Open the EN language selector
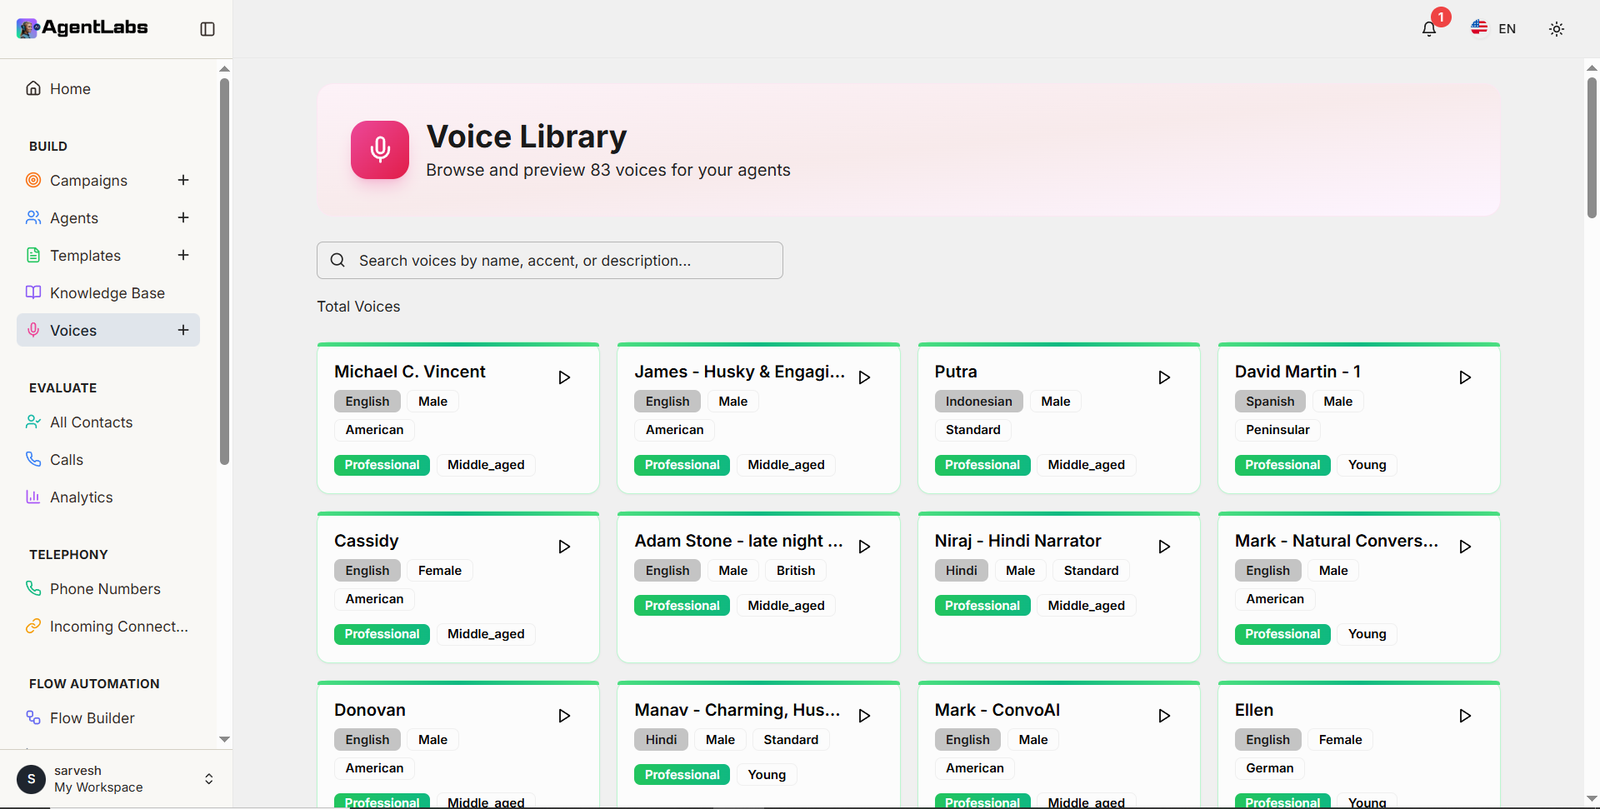1600x809 pixels. click(x=1494, y=29)
